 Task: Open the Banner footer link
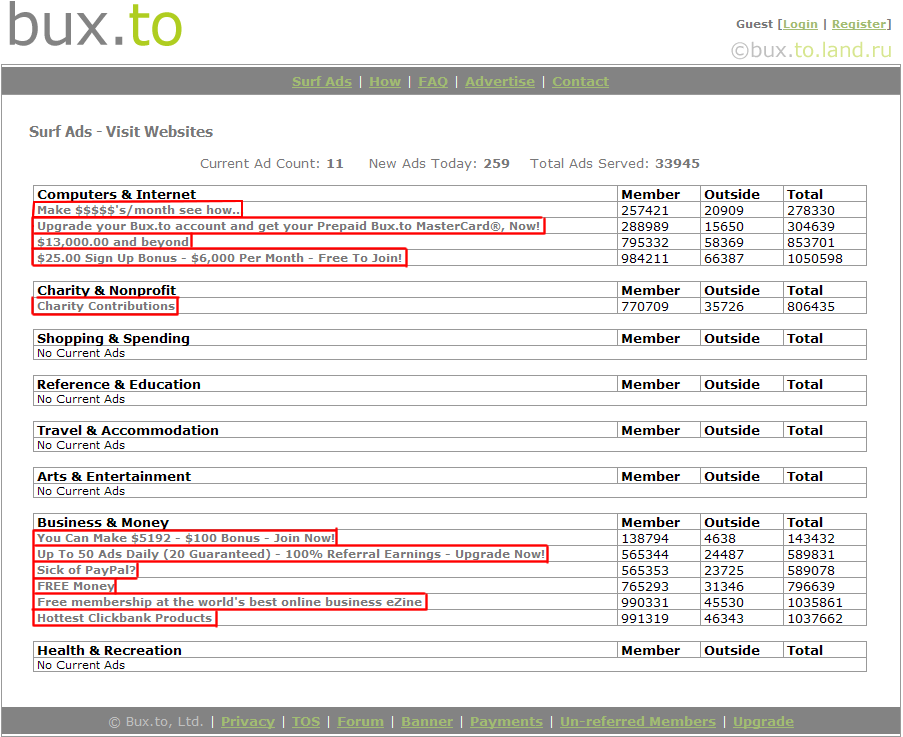pyautogui.click(x=427, y=721)
